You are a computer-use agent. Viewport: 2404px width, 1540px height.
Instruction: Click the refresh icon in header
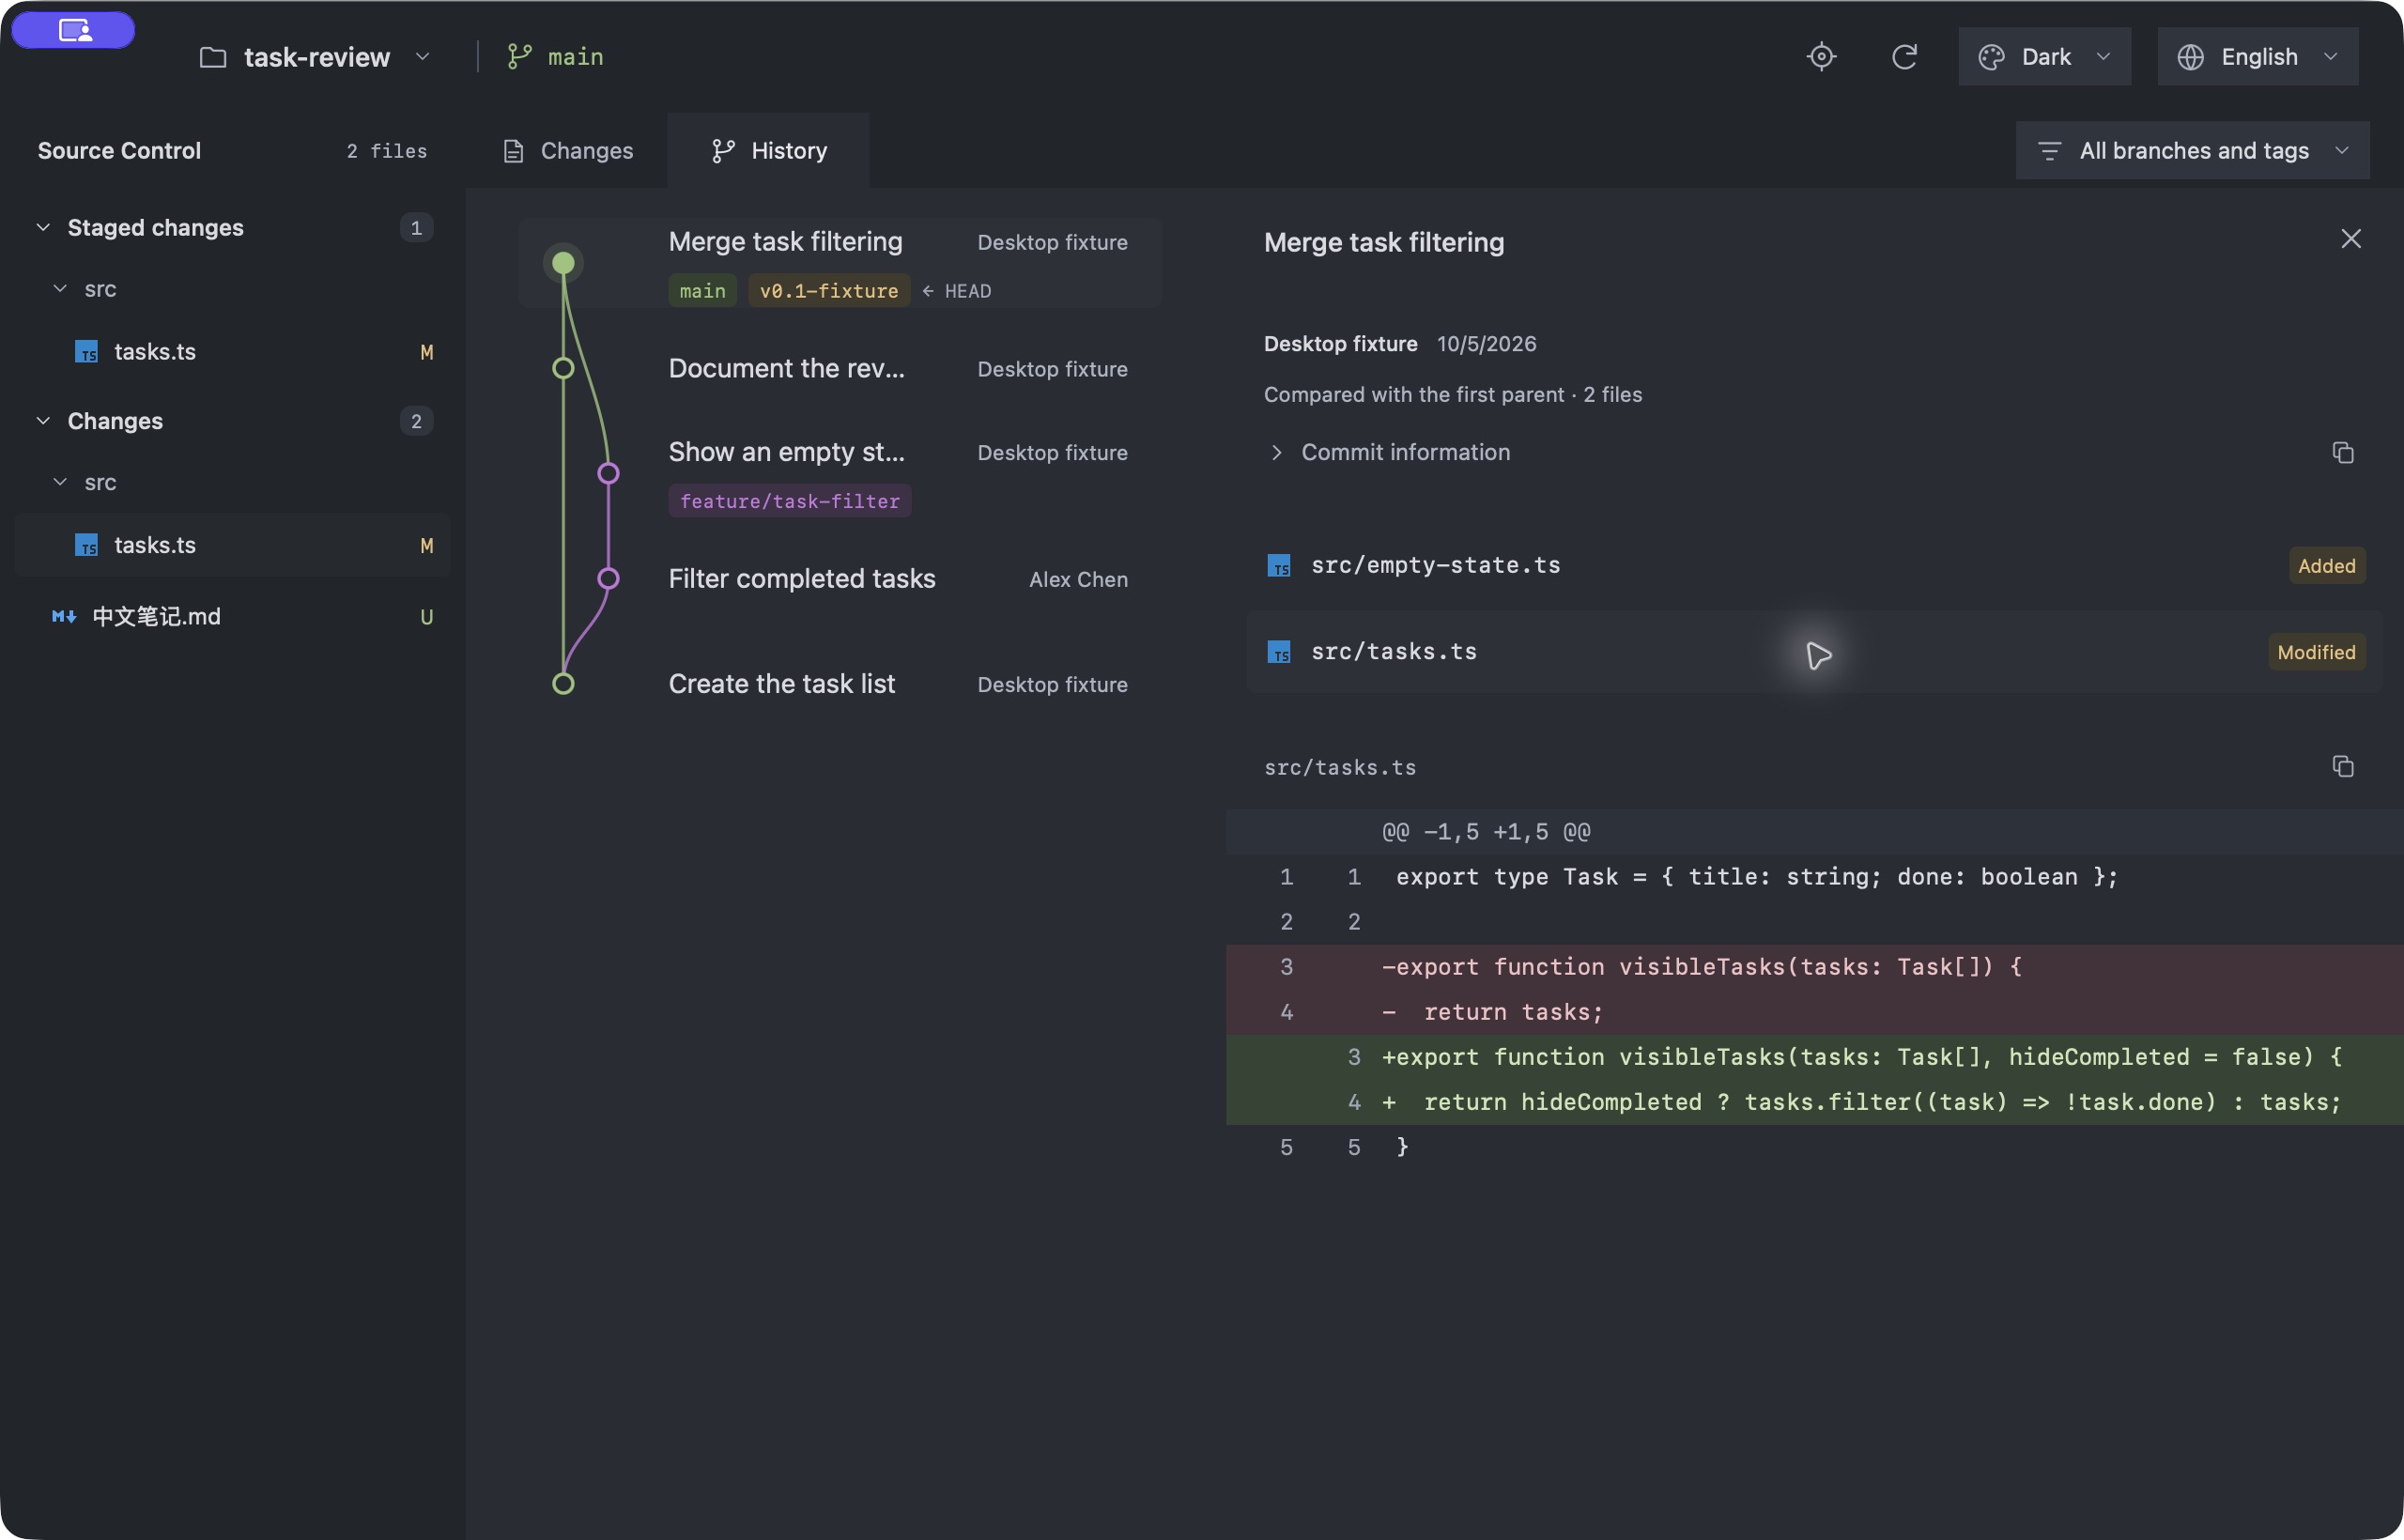coord(1904,57)
